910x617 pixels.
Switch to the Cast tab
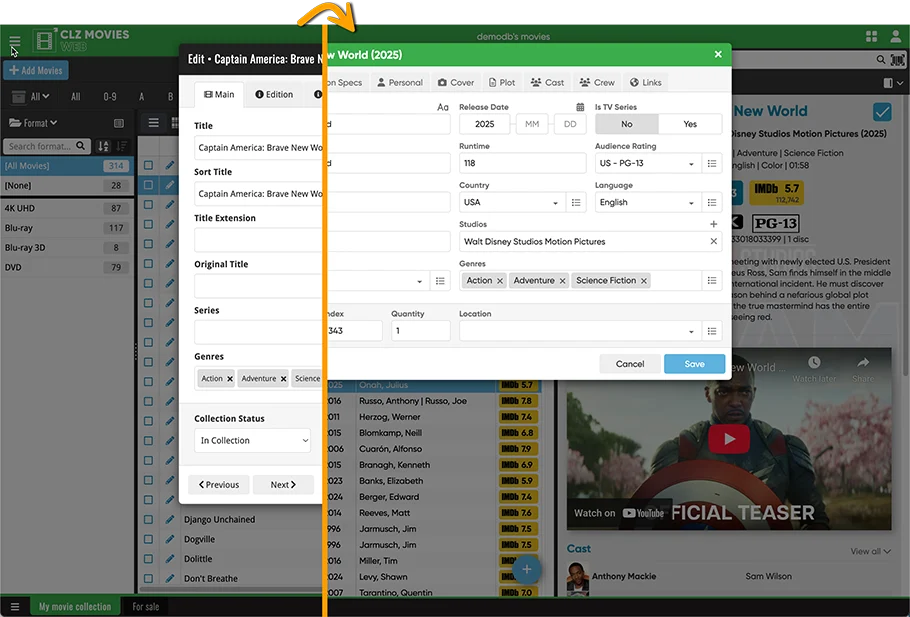[547, 82]
